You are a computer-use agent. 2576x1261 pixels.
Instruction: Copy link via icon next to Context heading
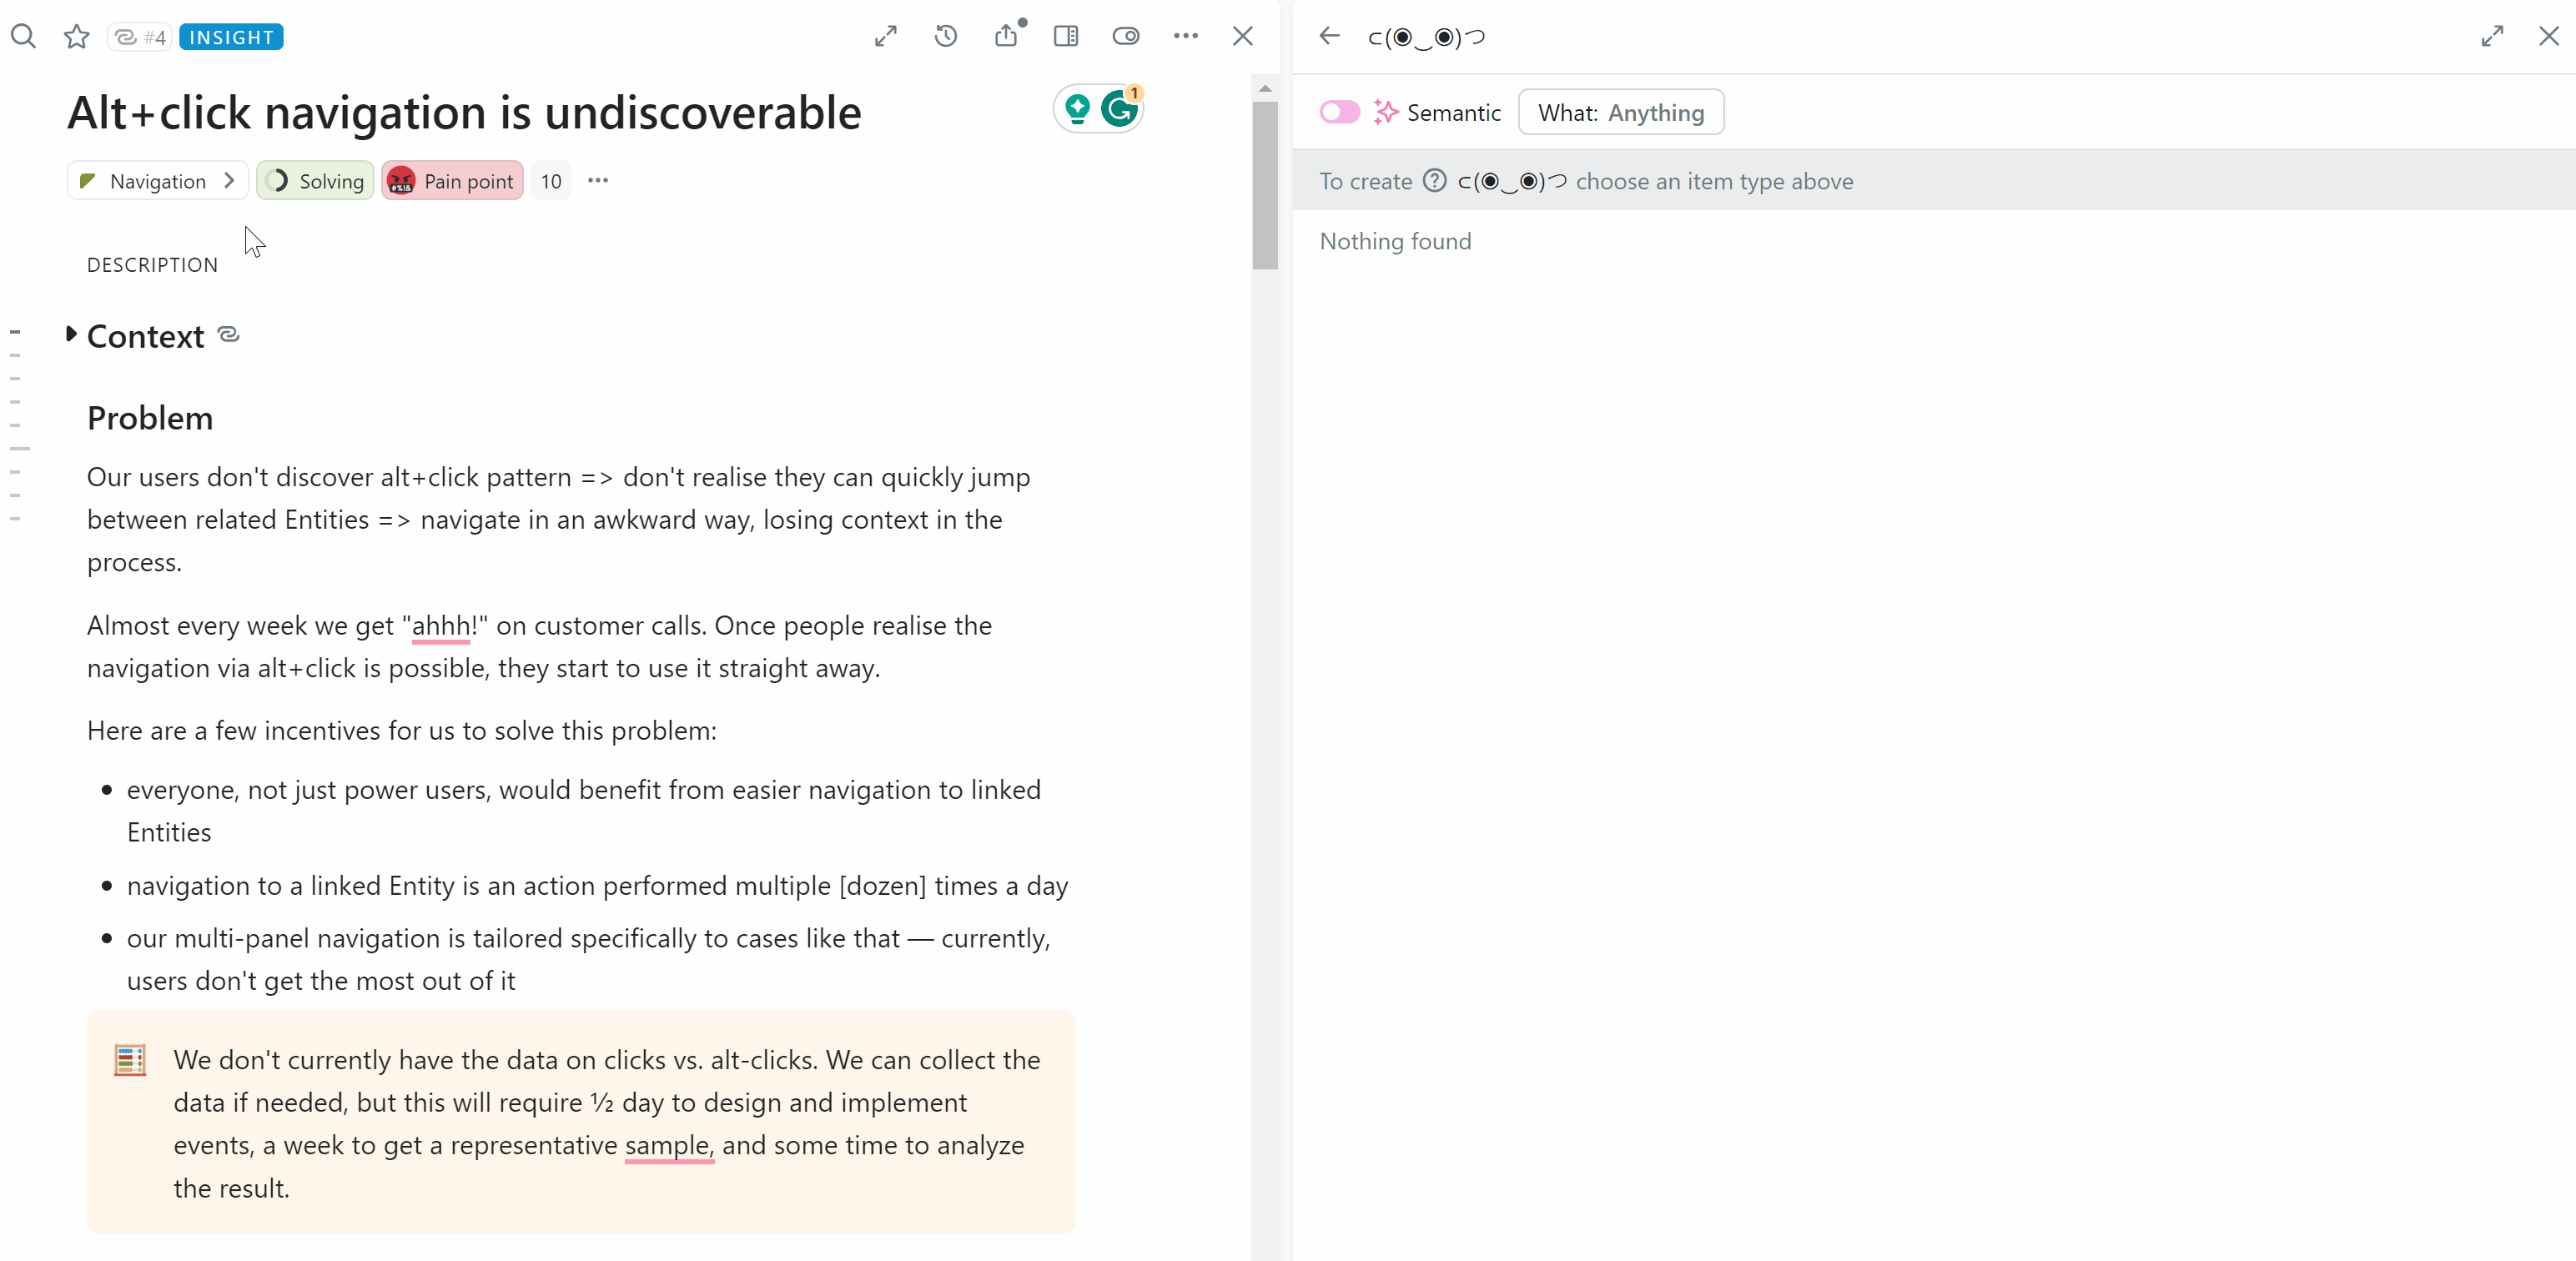[x=228, y=334]
